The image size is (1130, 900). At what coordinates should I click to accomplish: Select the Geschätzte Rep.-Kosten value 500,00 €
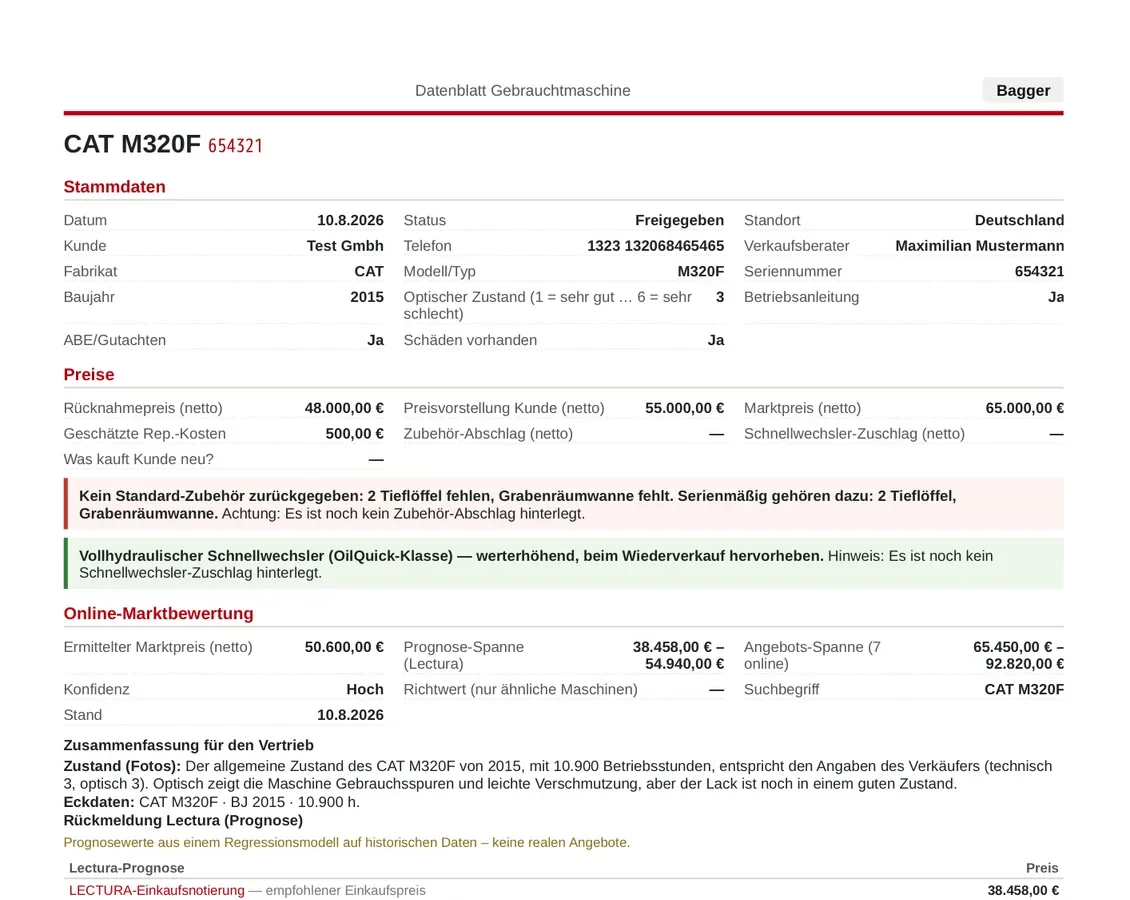click(355, 434)
